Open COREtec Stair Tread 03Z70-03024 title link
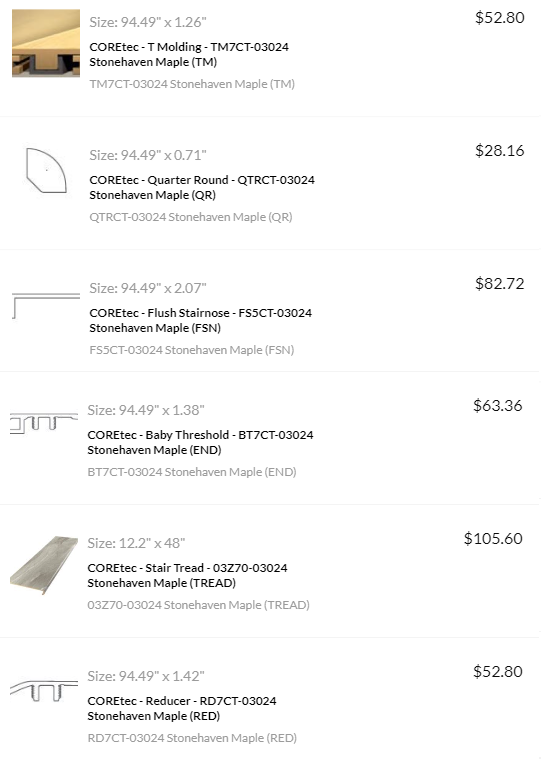 click(187, 575)
